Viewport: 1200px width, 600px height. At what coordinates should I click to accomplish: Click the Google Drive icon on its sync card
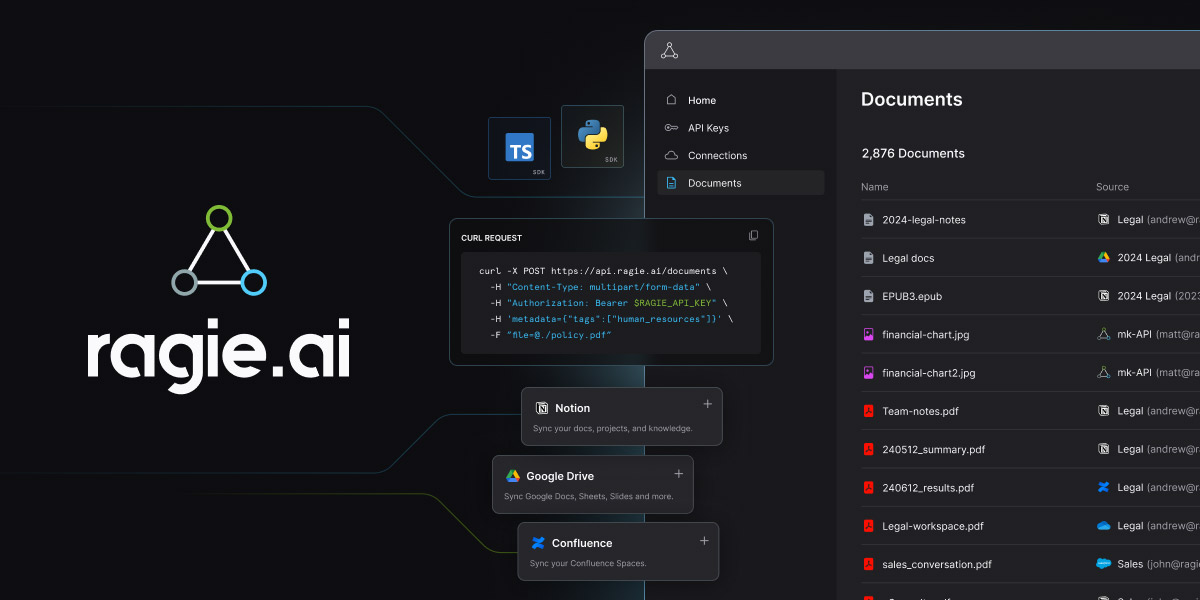(513, 475)
